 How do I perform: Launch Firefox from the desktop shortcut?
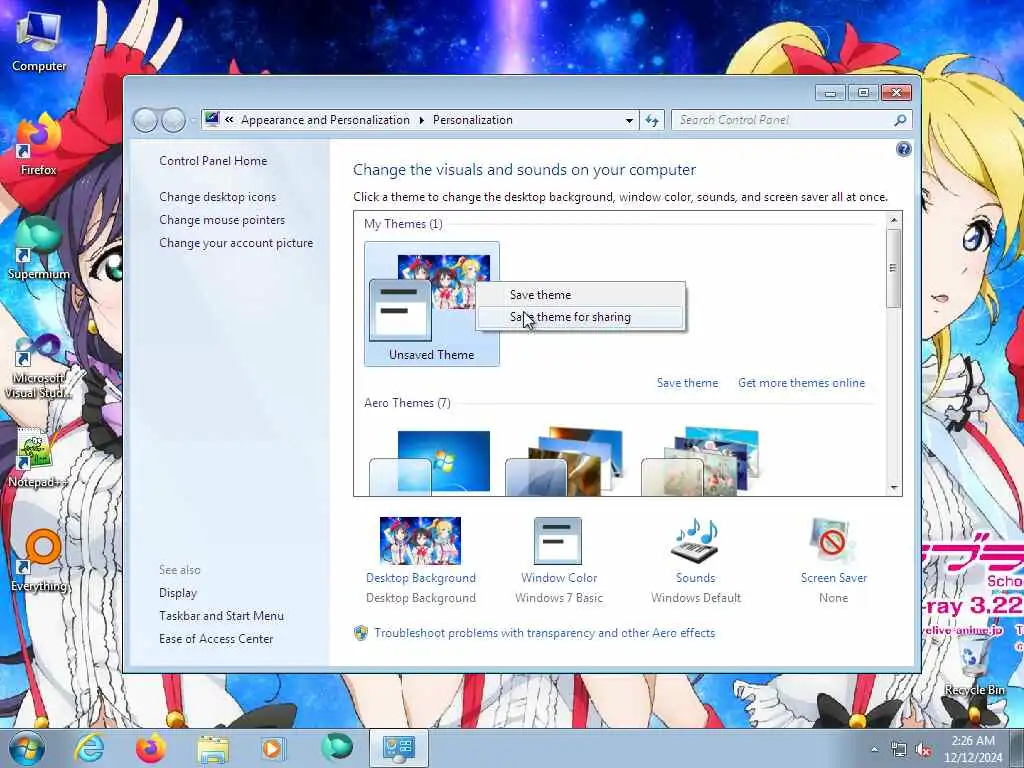pyautogui.click(x=39, y=146)
